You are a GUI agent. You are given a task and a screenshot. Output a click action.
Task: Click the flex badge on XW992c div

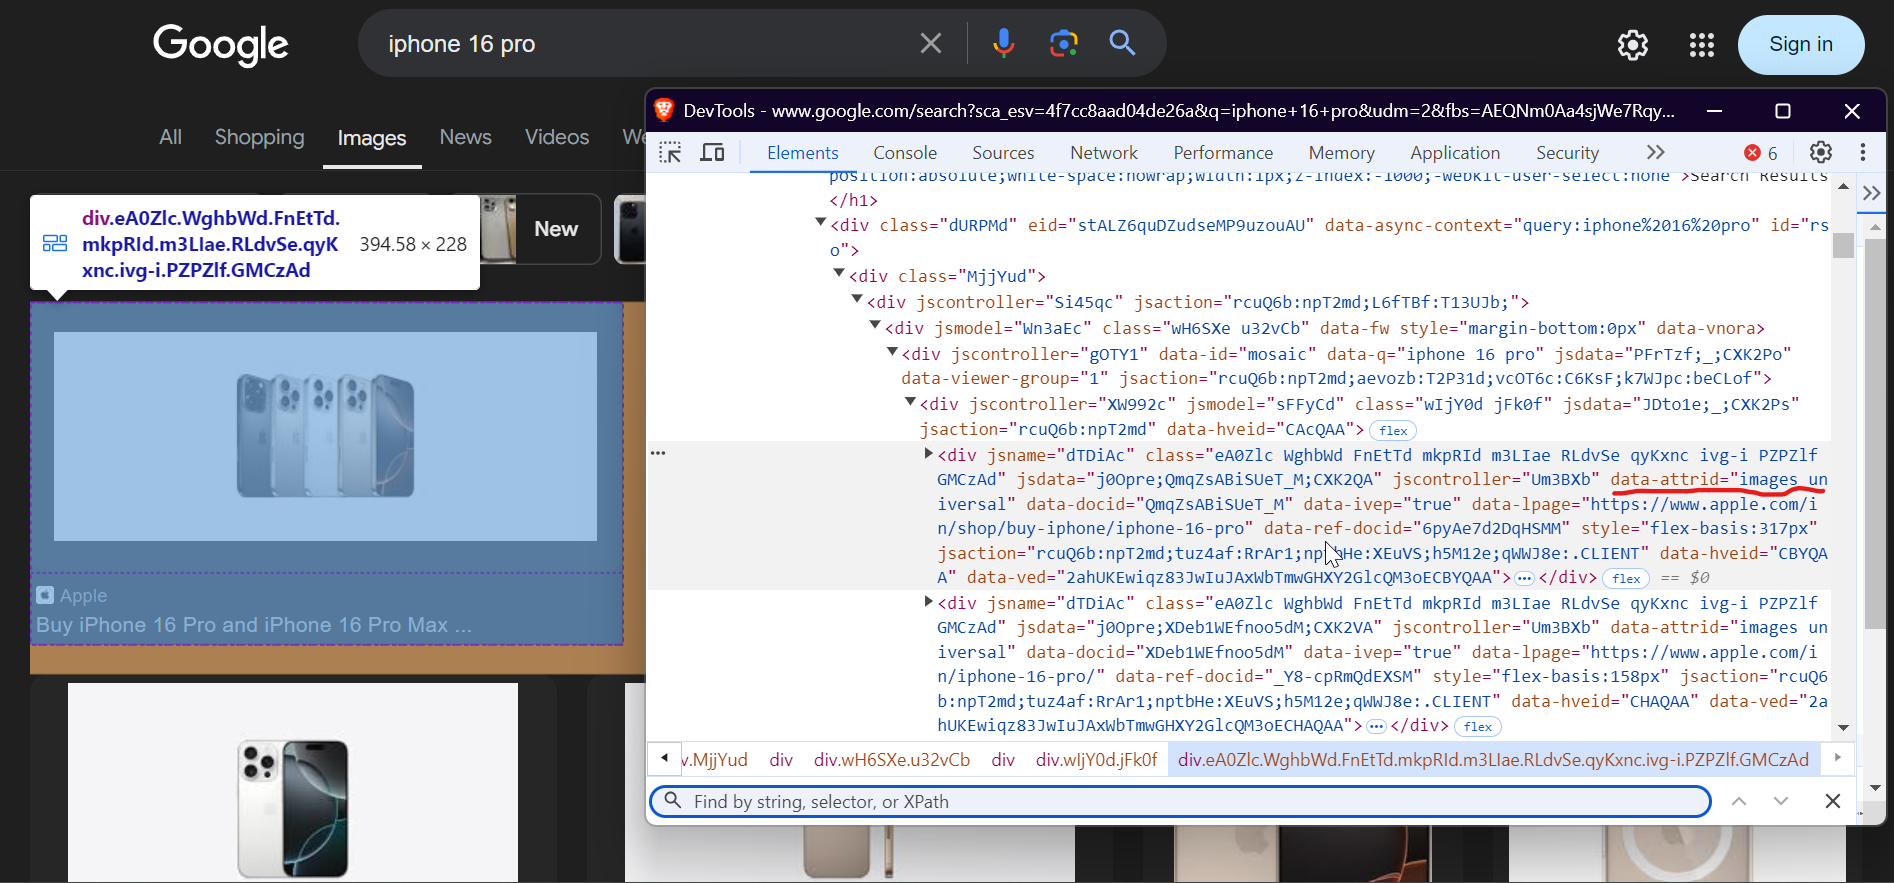(1393, 430)
